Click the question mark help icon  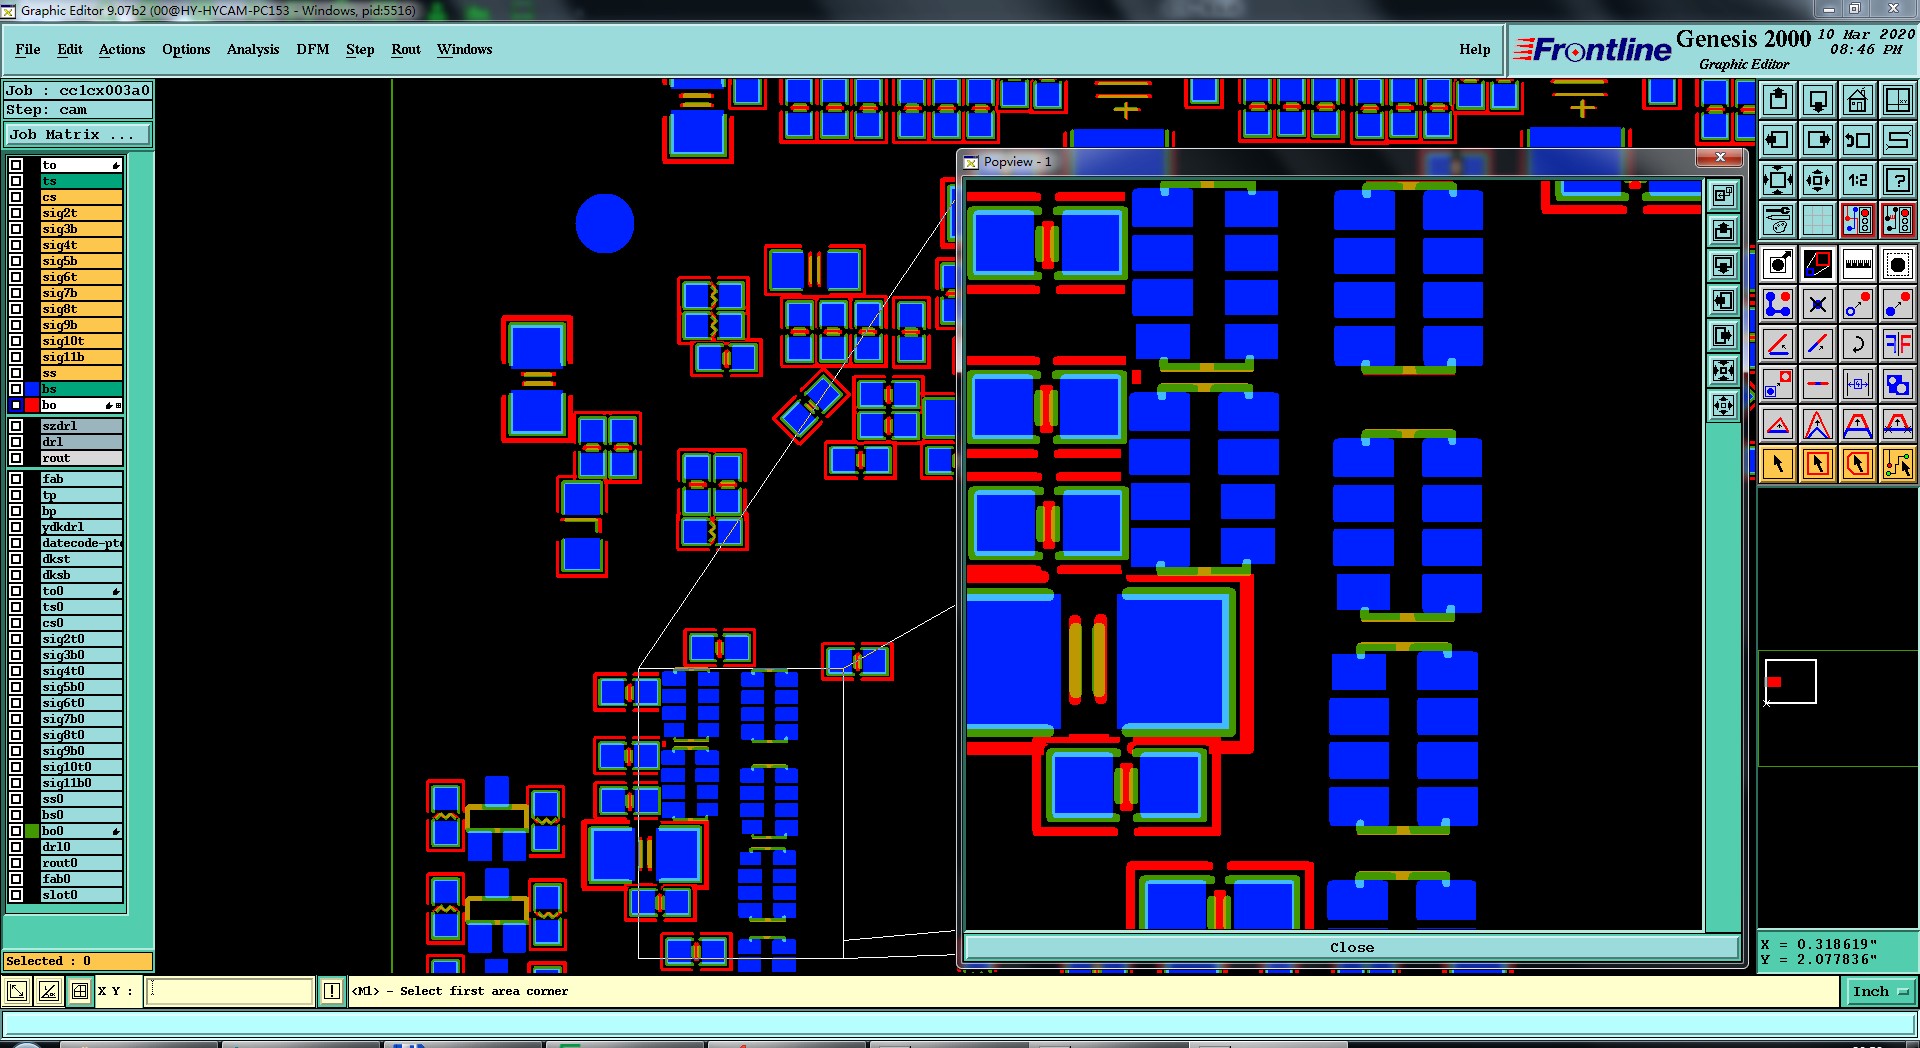pos(1897,180)
